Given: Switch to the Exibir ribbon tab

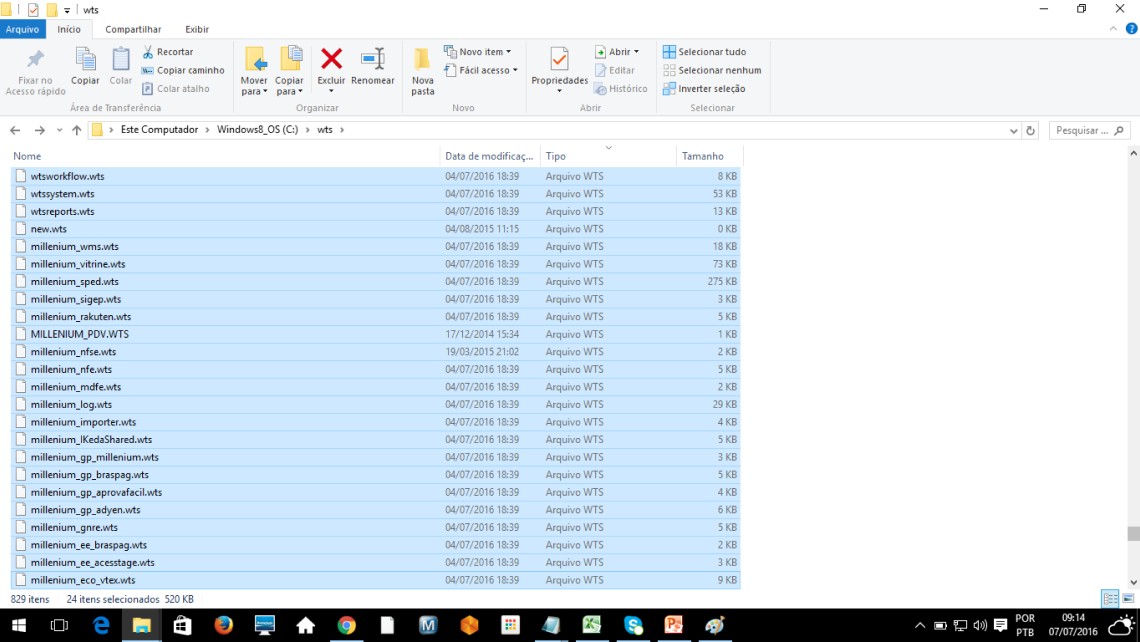Looking at the screenshot, I should (197, 29).
